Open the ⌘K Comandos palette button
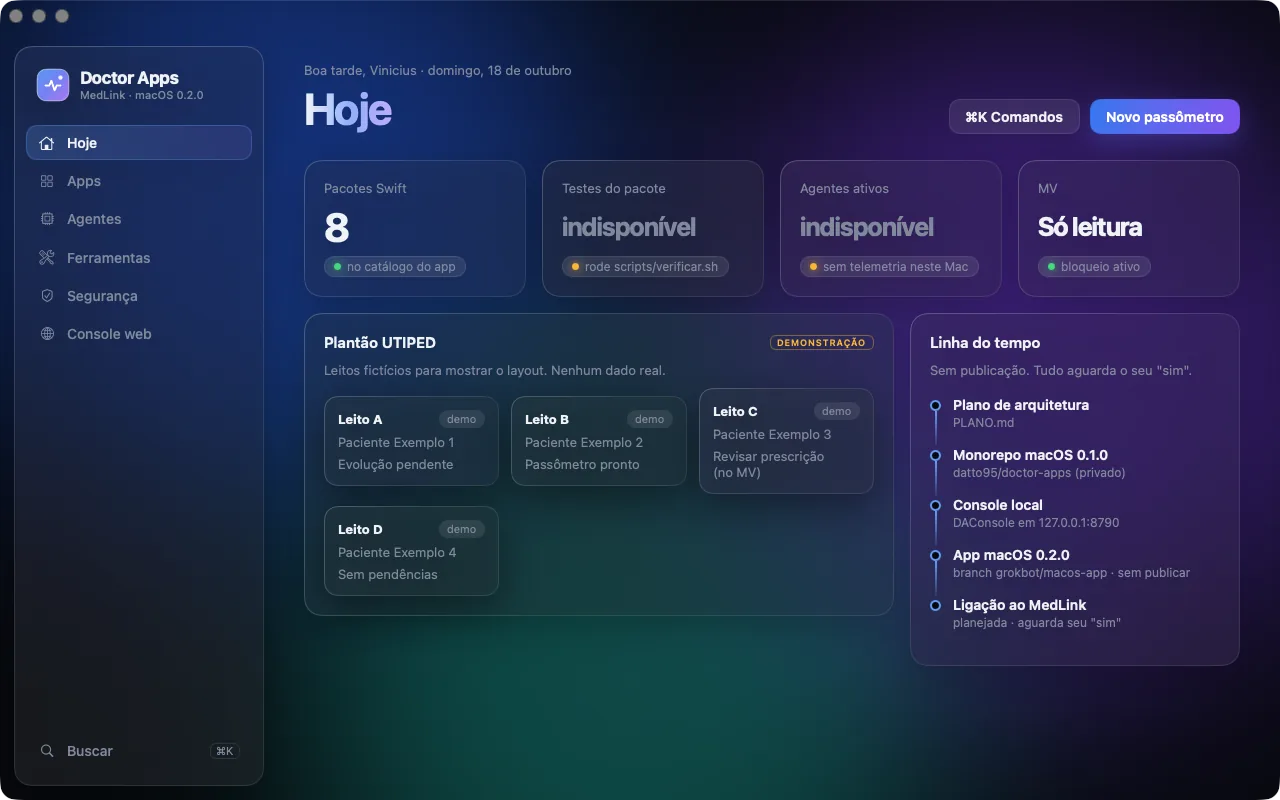 click(x=1014, y=117)
